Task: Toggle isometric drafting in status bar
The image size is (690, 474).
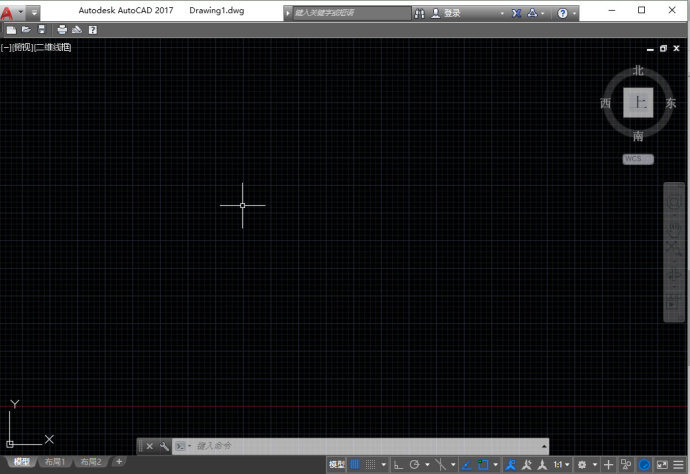Action: (440, 464)
